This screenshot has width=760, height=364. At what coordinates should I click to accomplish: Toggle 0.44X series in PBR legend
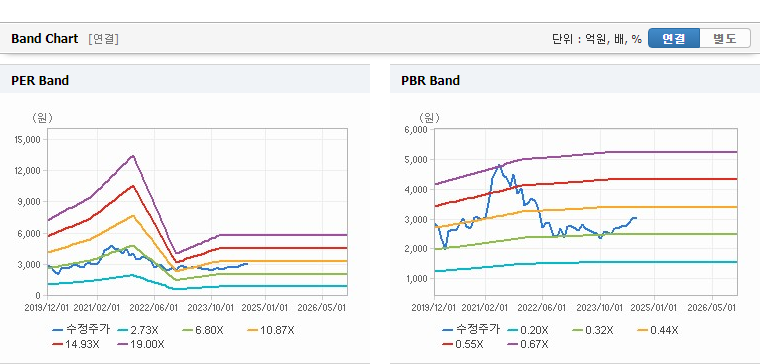[x=658, y=330]
